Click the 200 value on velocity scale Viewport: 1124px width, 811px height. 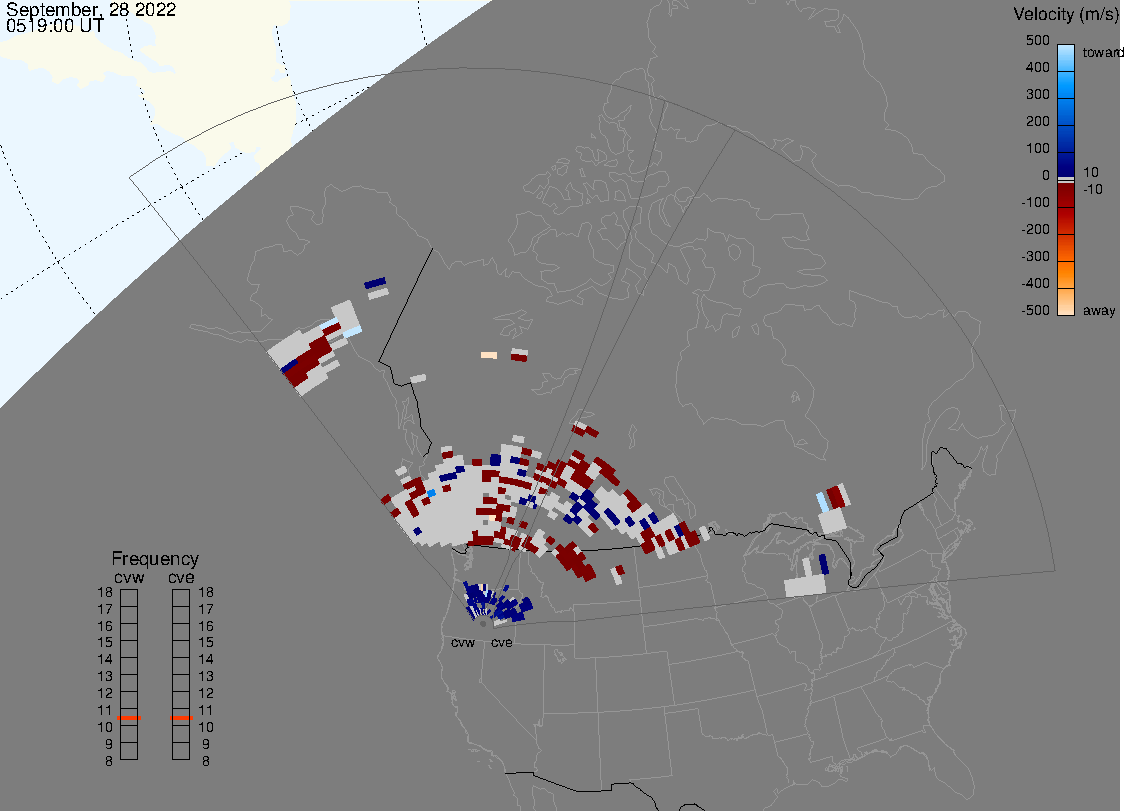pos(1037,121)
